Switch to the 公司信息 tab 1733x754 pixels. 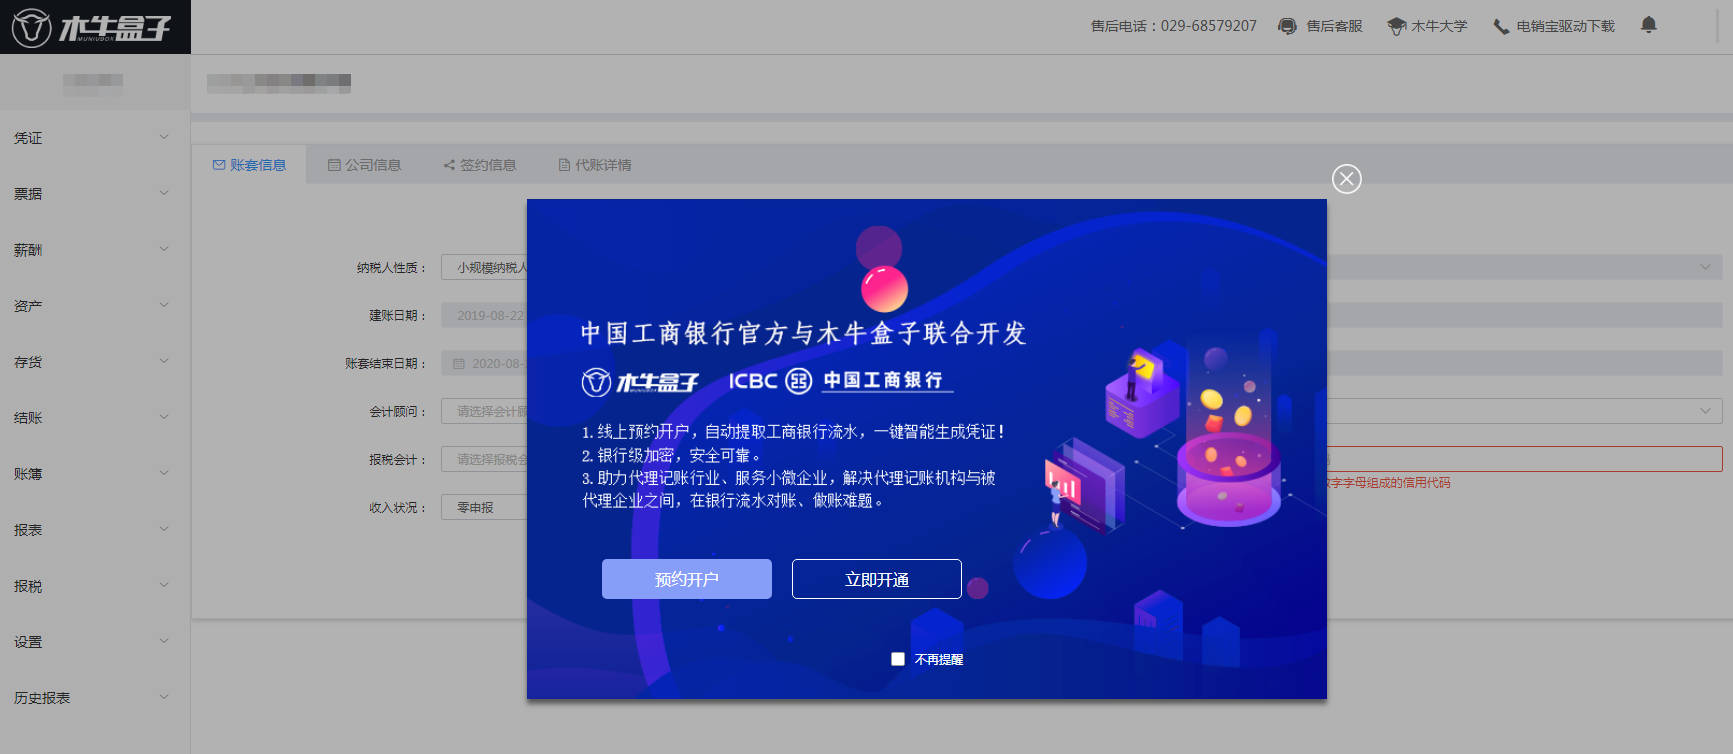(x=364, y=165)
